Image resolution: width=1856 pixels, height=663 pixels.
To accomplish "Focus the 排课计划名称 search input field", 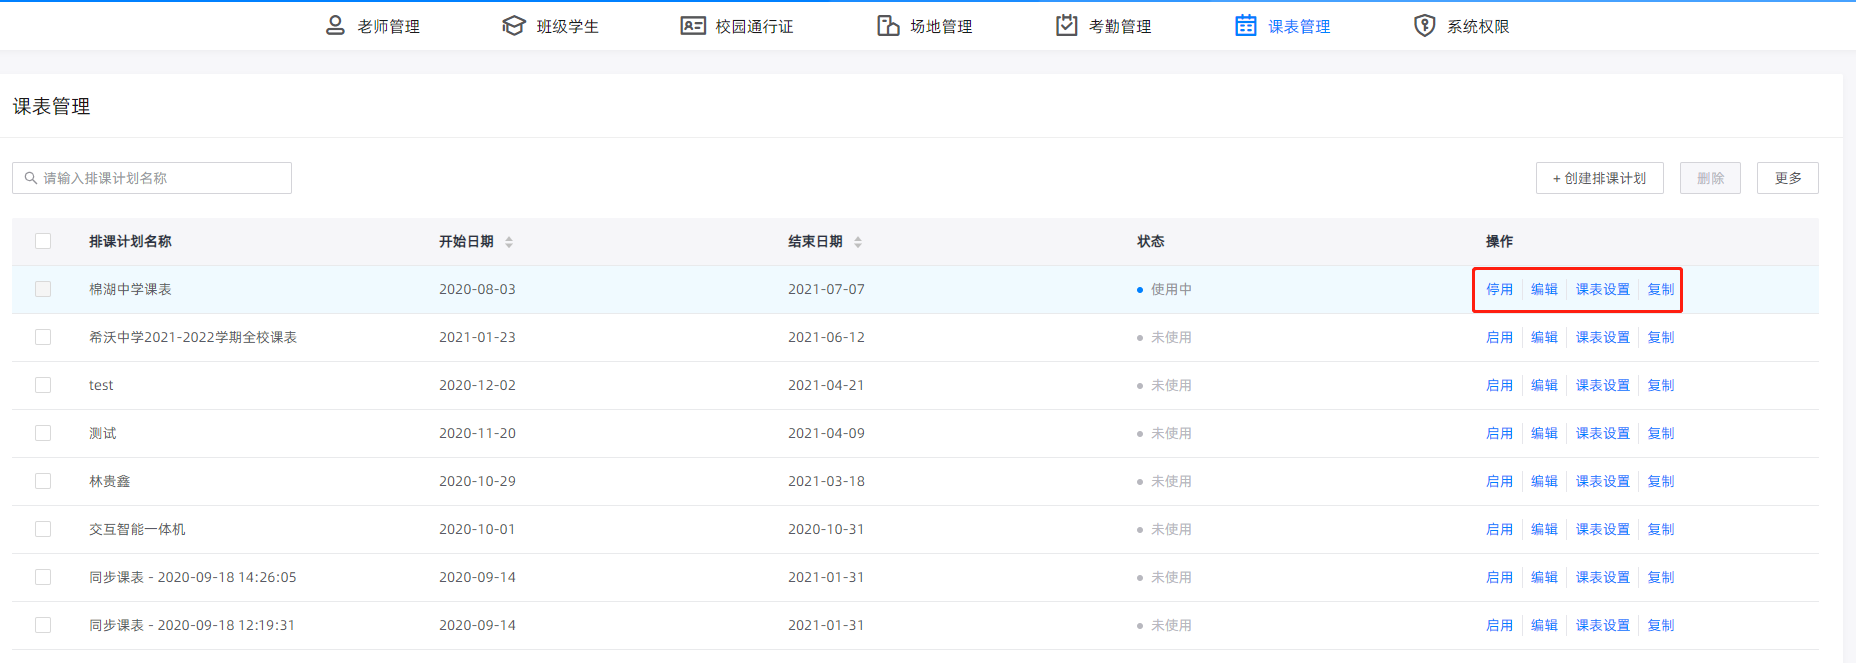I will (x=160, y=178).
